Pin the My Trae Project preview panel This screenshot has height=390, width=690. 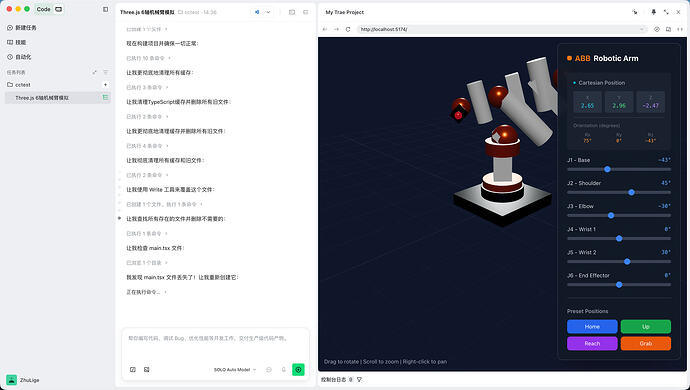point(653,12)
